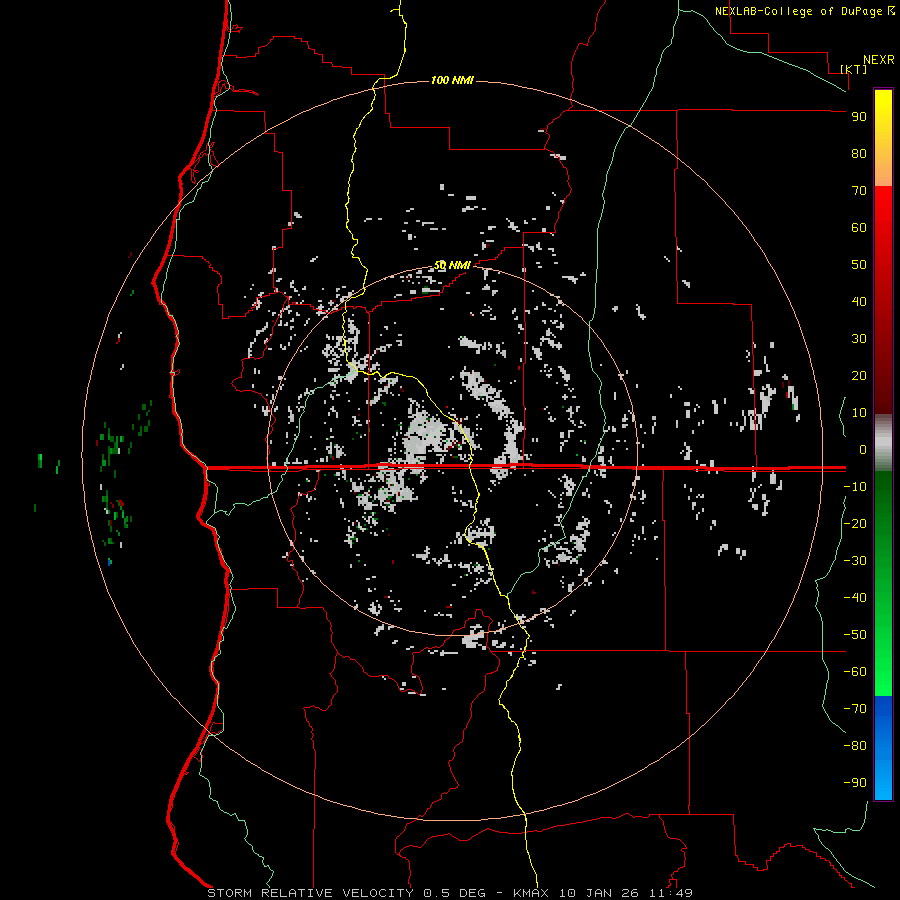The width and height of the screenshot is (900, 900).
Task: Click the light blue segment near -90
Action: (883, 779)
